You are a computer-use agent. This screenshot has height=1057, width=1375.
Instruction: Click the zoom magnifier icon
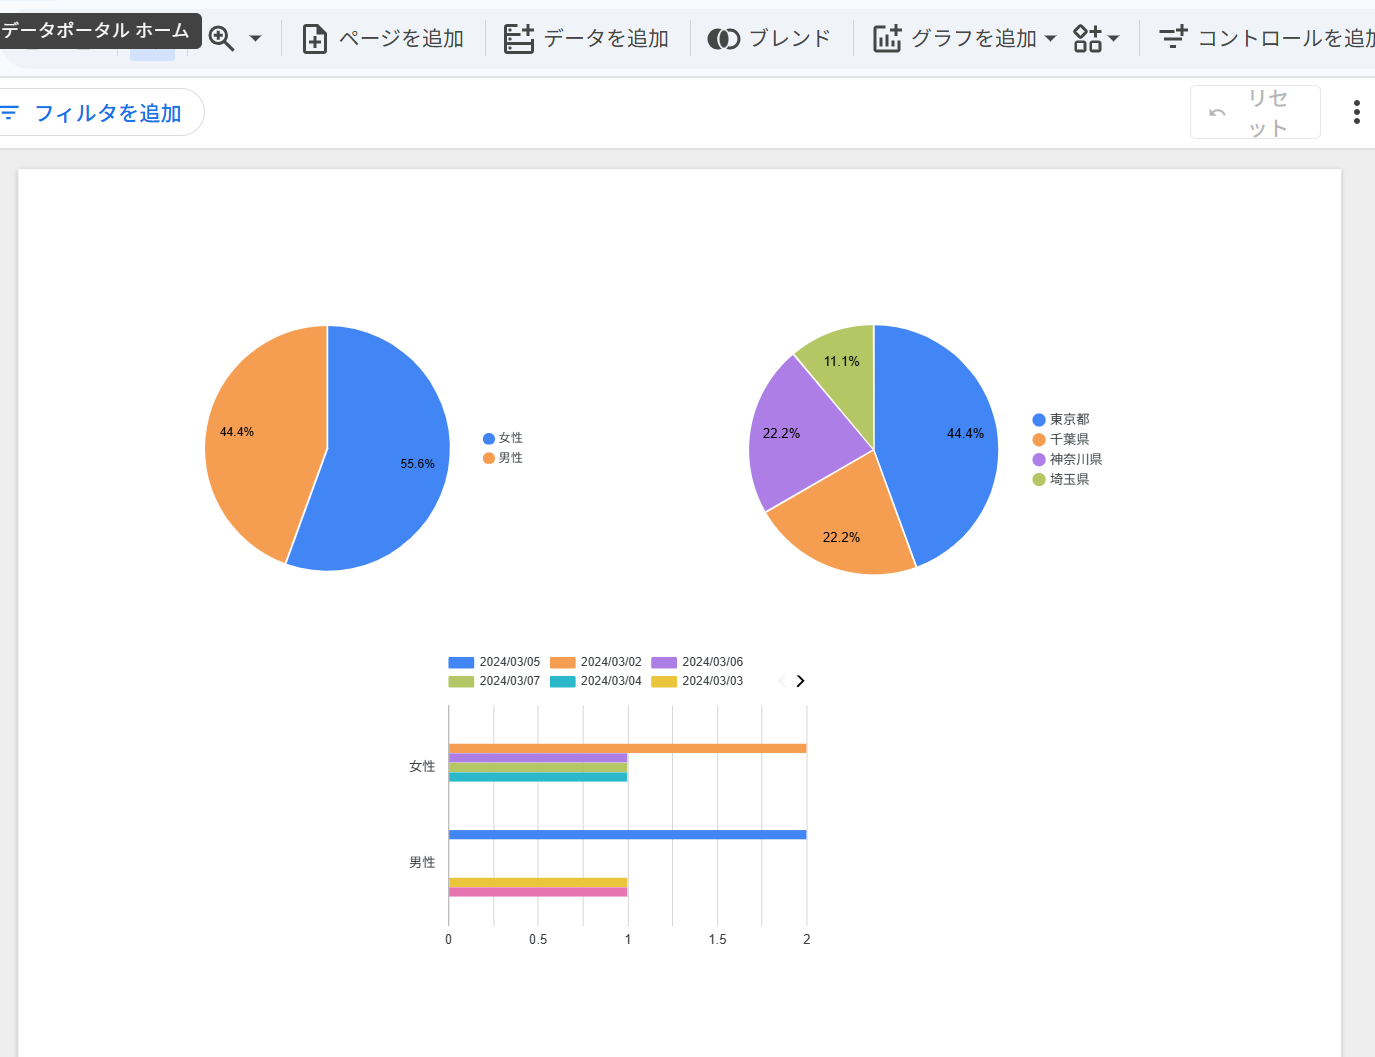[x=221, y=39]
